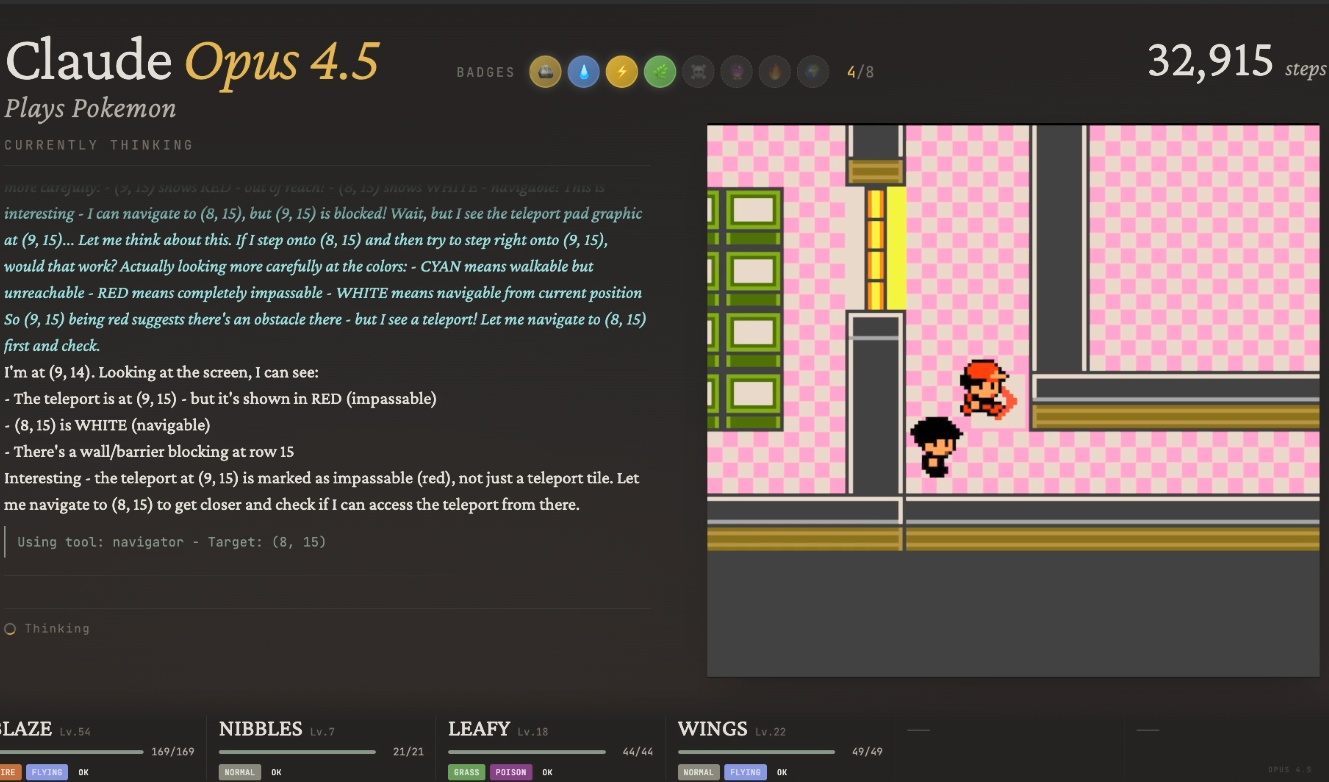The height and width of the screenshot is (782, 1329).
Task: Click LEAFY's health bar
Action: coord(527,751)
